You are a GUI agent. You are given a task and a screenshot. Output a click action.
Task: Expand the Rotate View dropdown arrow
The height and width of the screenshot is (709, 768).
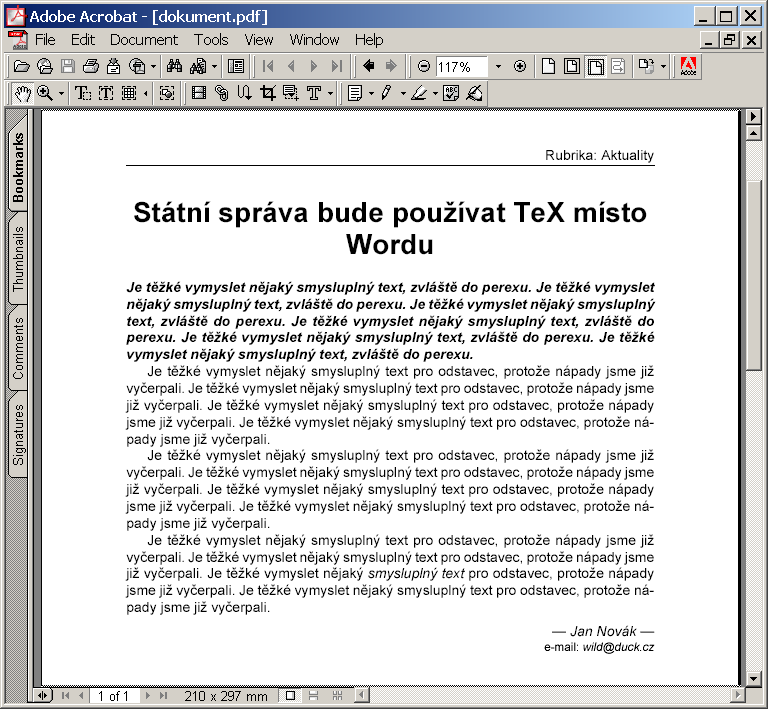pyautogui.click(x=663, y=66)
